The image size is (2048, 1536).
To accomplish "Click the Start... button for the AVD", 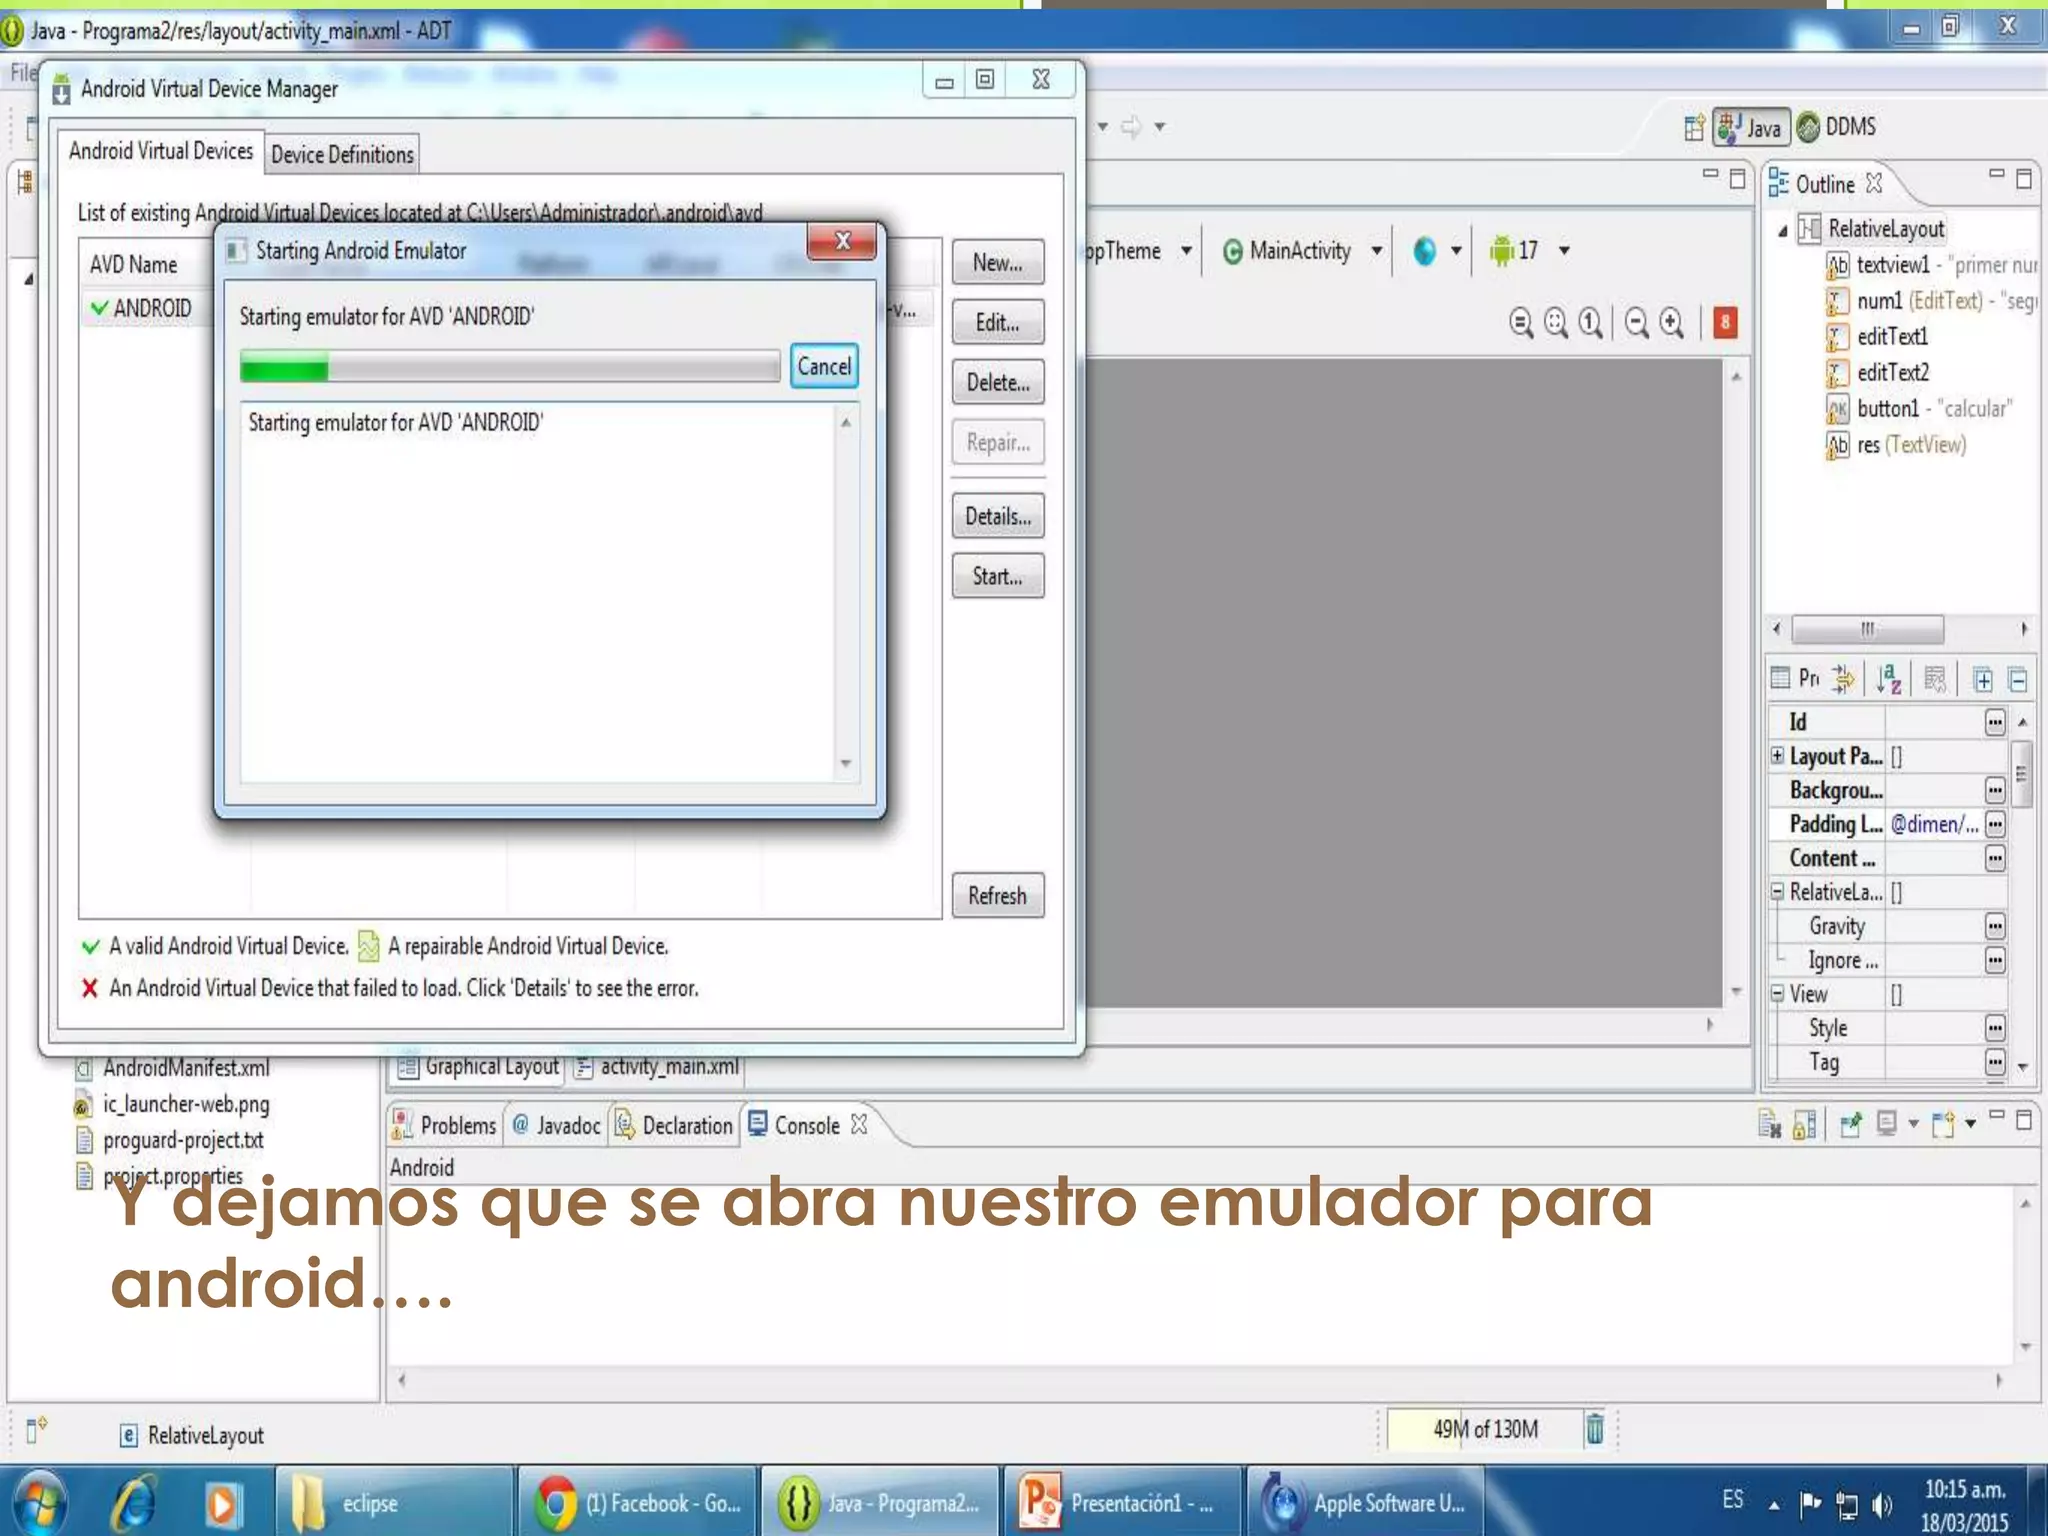I will (998, 576).
